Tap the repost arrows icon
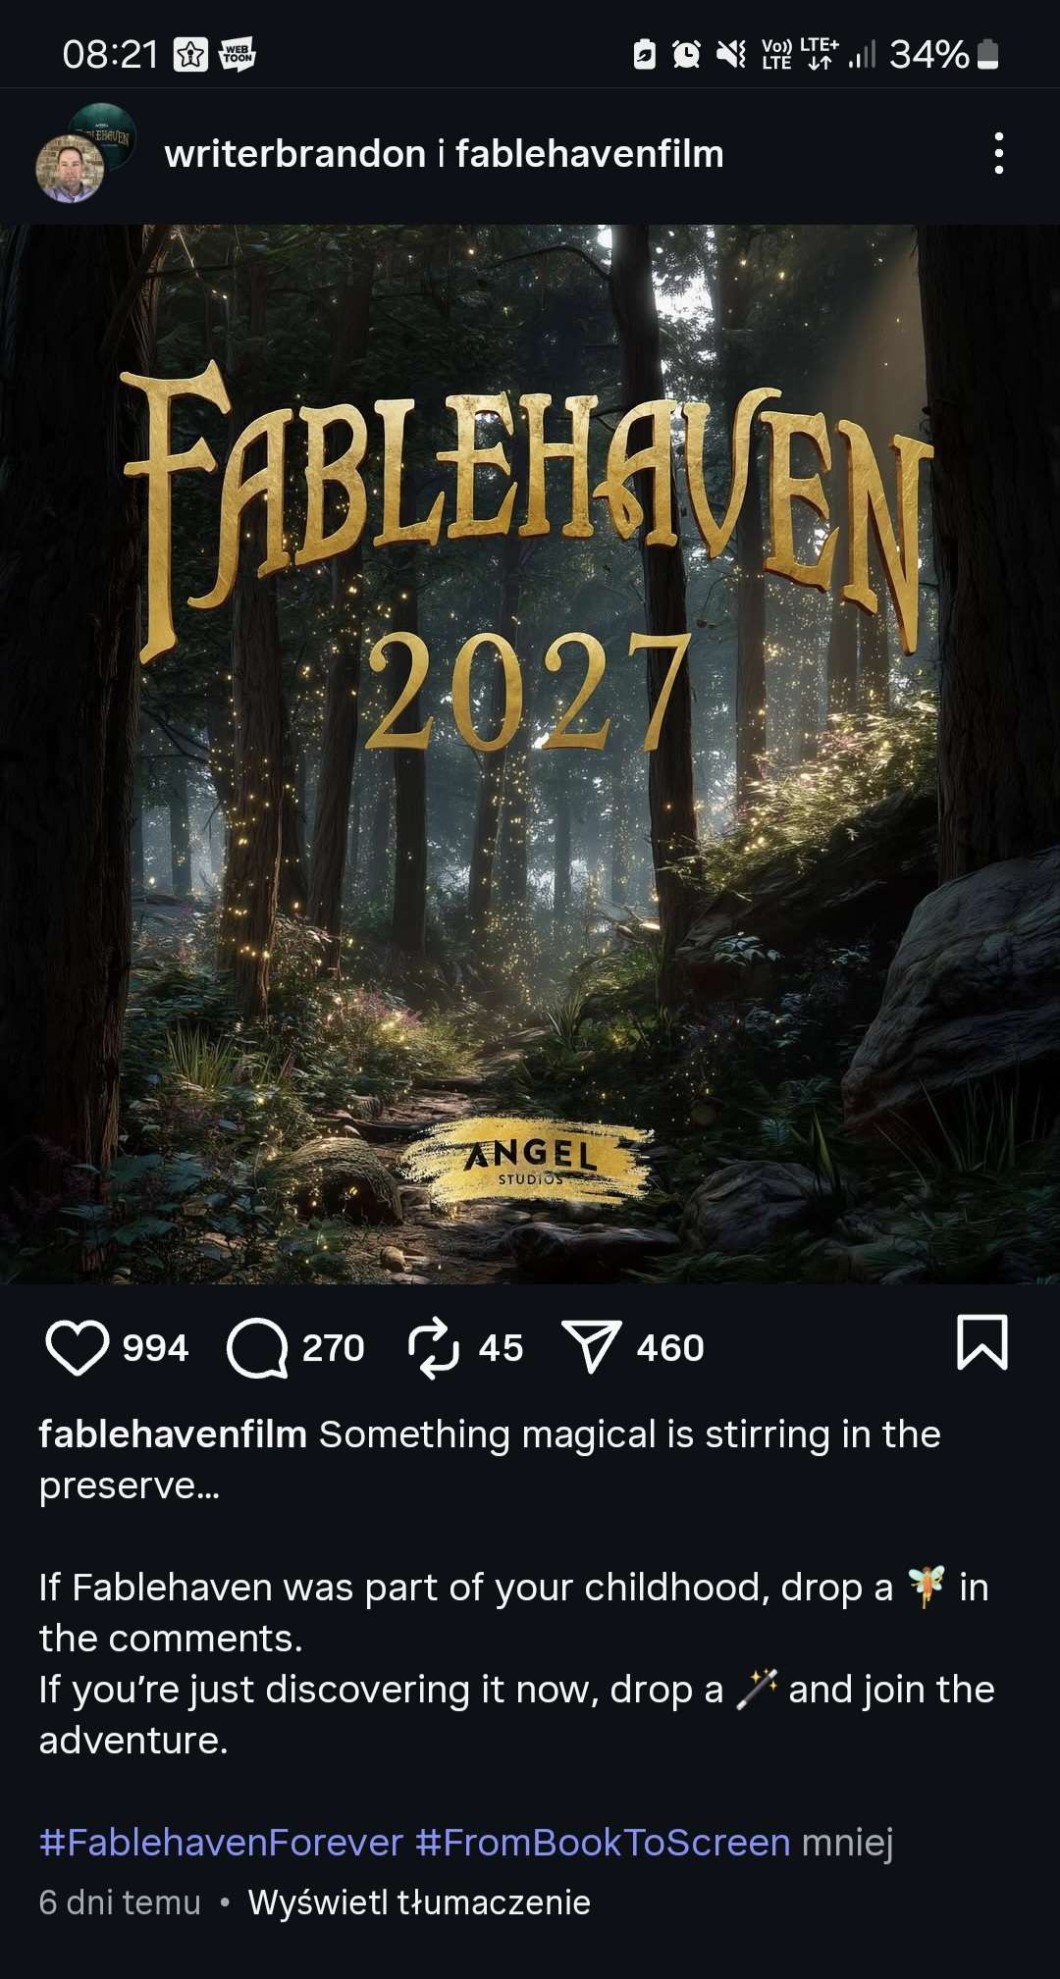 [x=434, y=1348]
